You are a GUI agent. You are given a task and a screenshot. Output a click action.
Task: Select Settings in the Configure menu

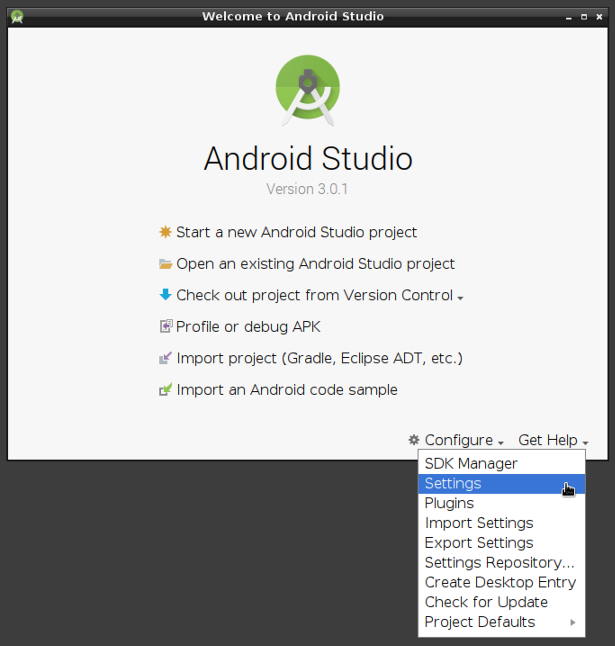(x=502, y=484)
